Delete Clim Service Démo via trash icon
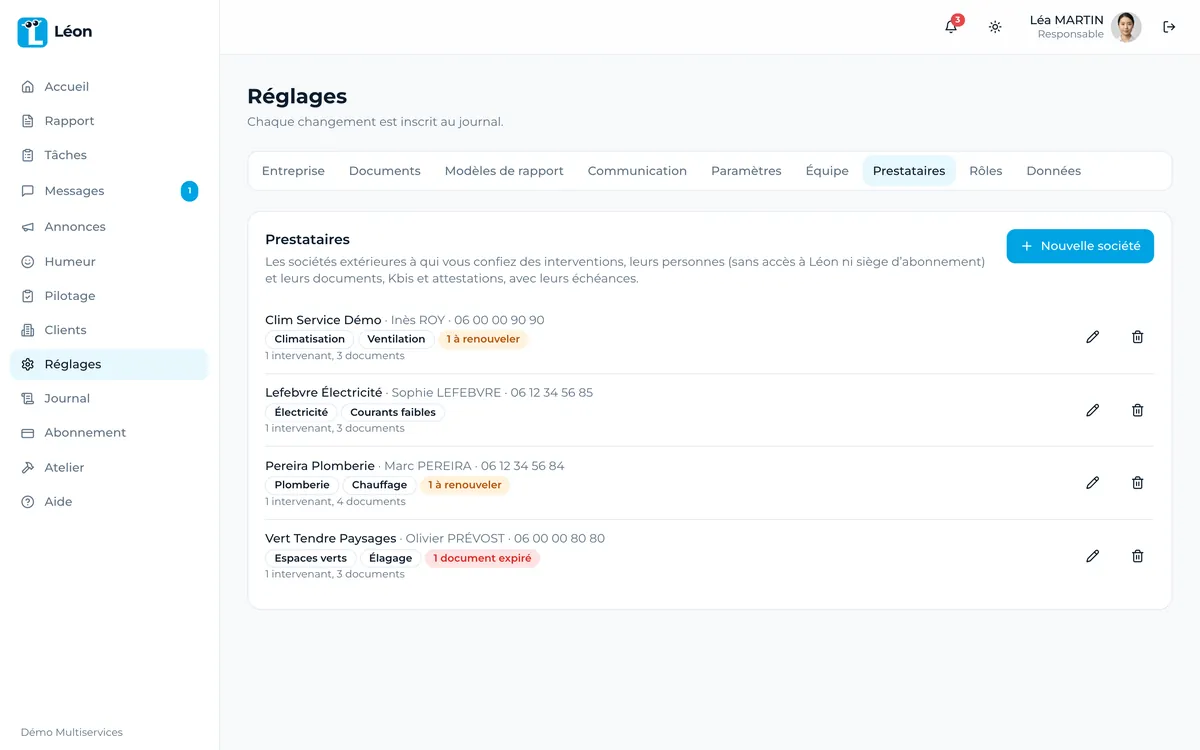Image resolution: width=1200 pixels, height=750 pixels. click(x=1137, y=337)
